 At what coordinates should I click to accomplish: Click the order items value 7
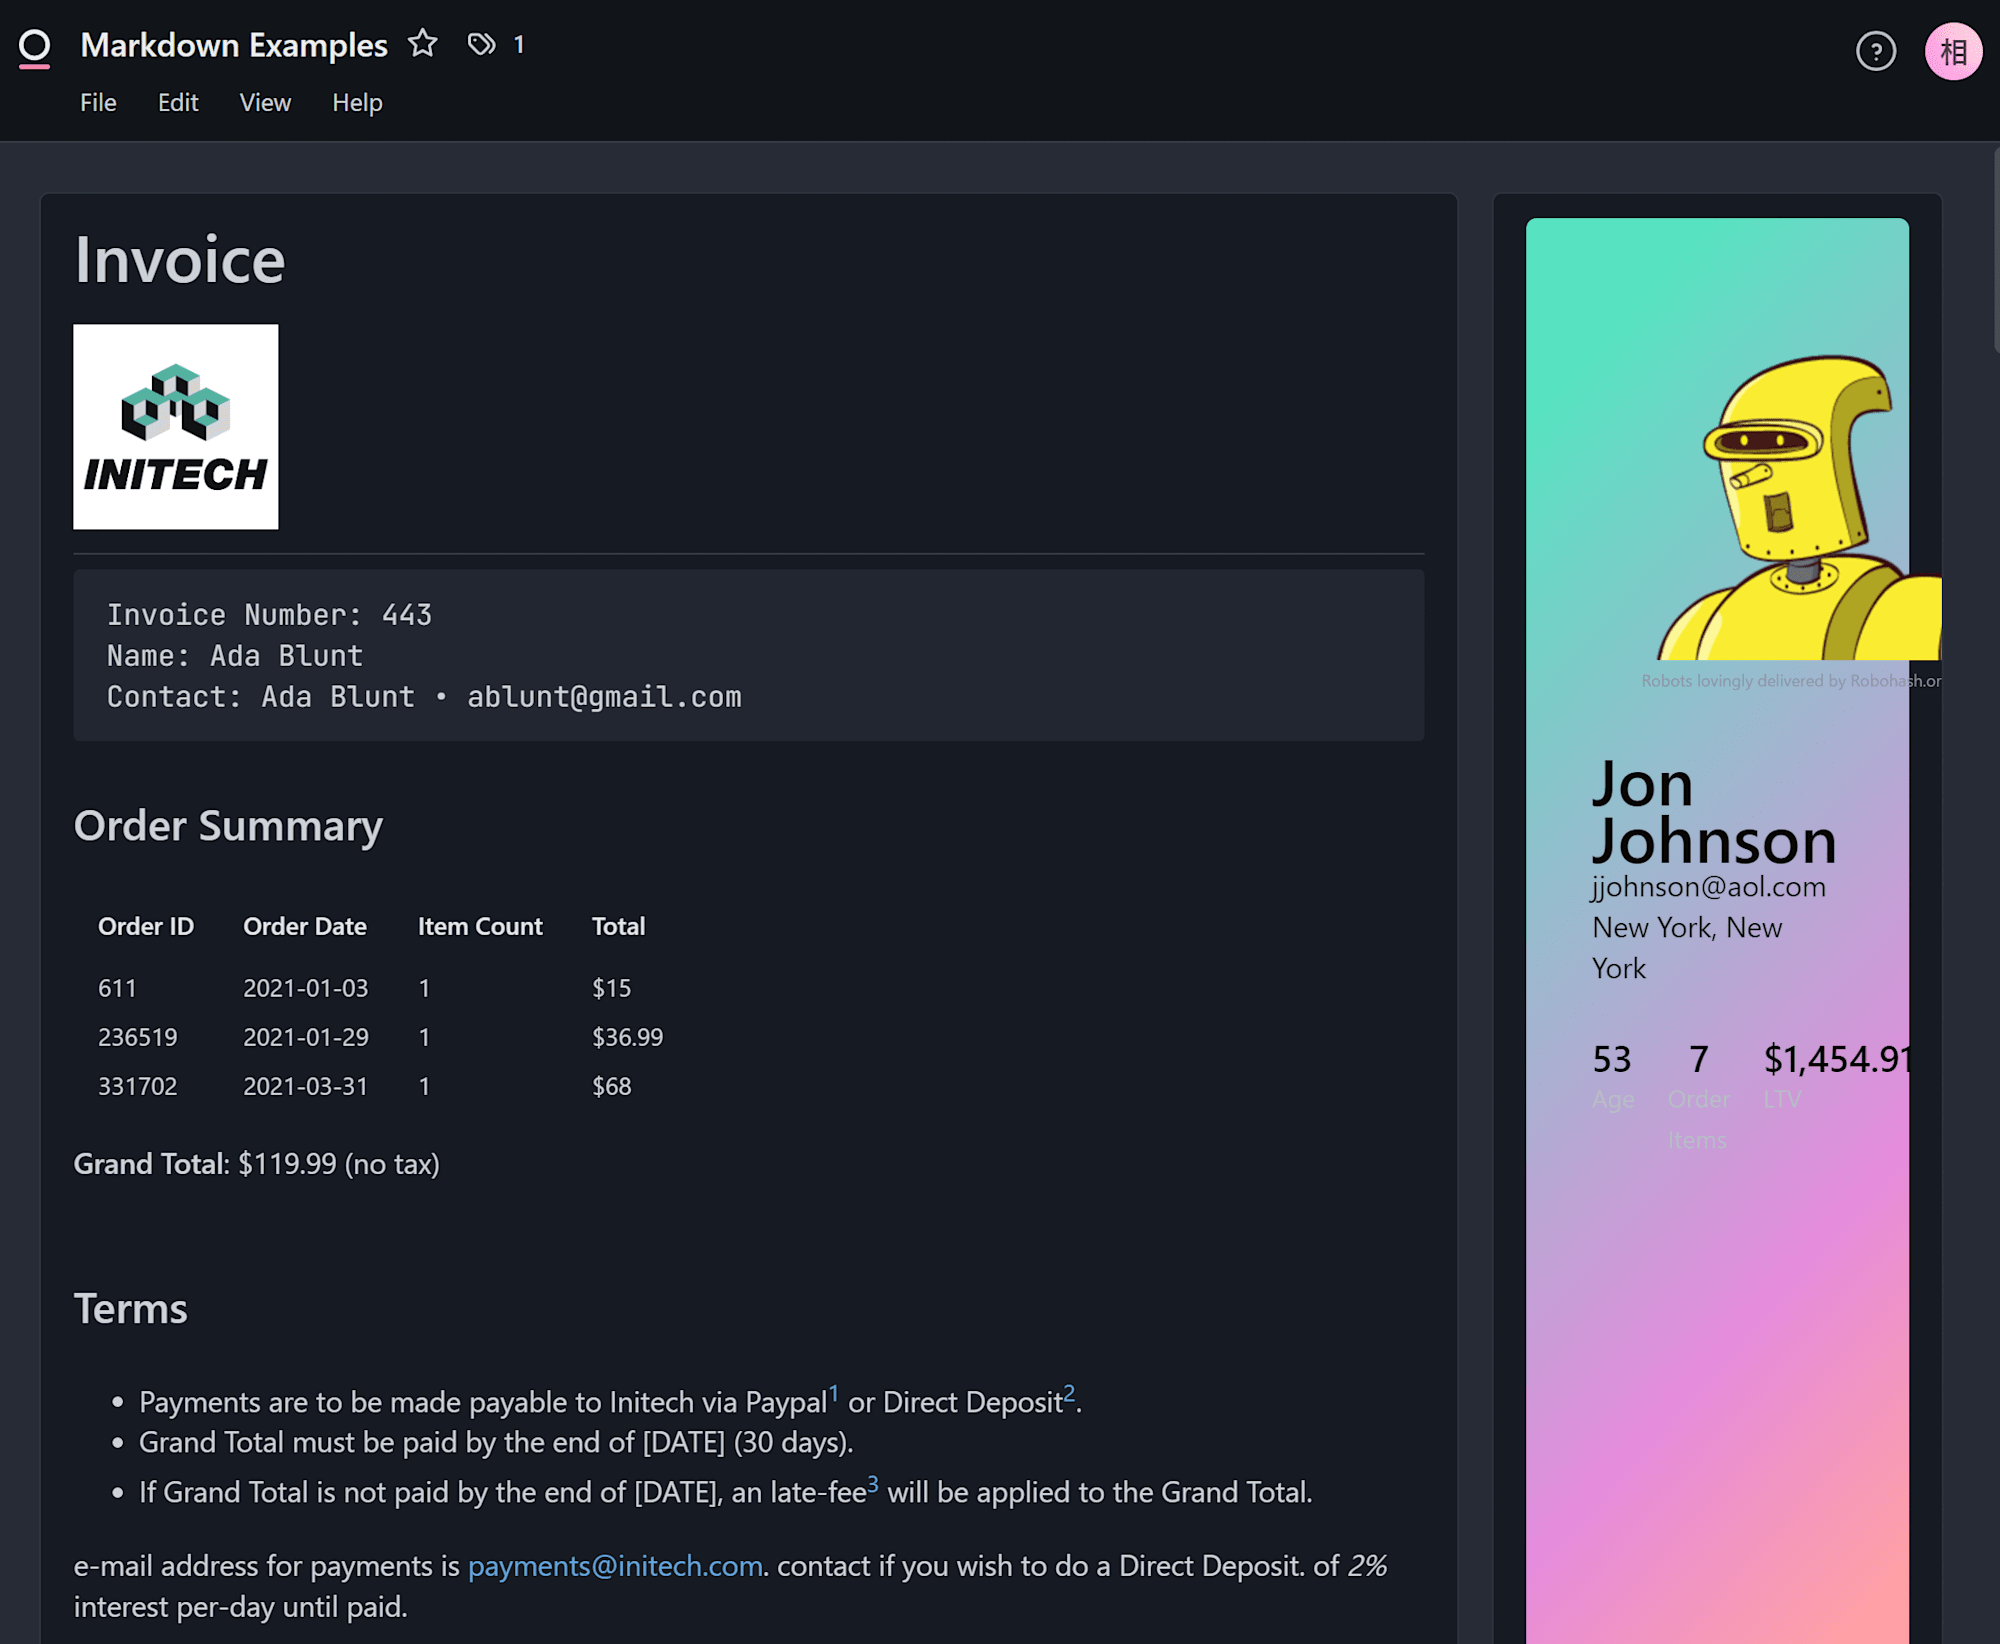[x=1698, y=1058]
